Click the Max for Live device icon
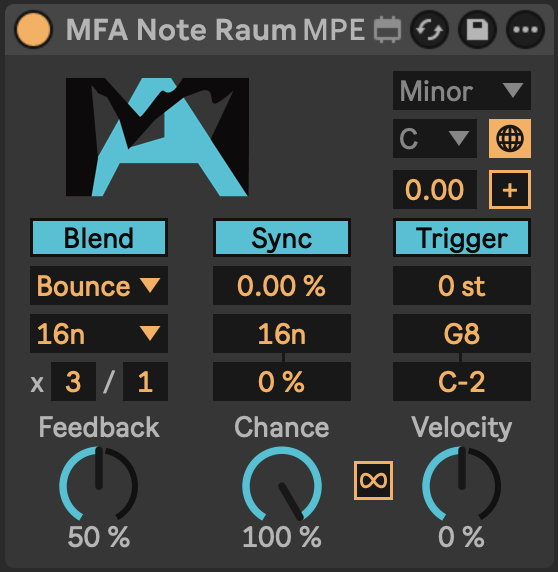Image resolution: width=558 pixels, height=572 pixels. point(387,30)
